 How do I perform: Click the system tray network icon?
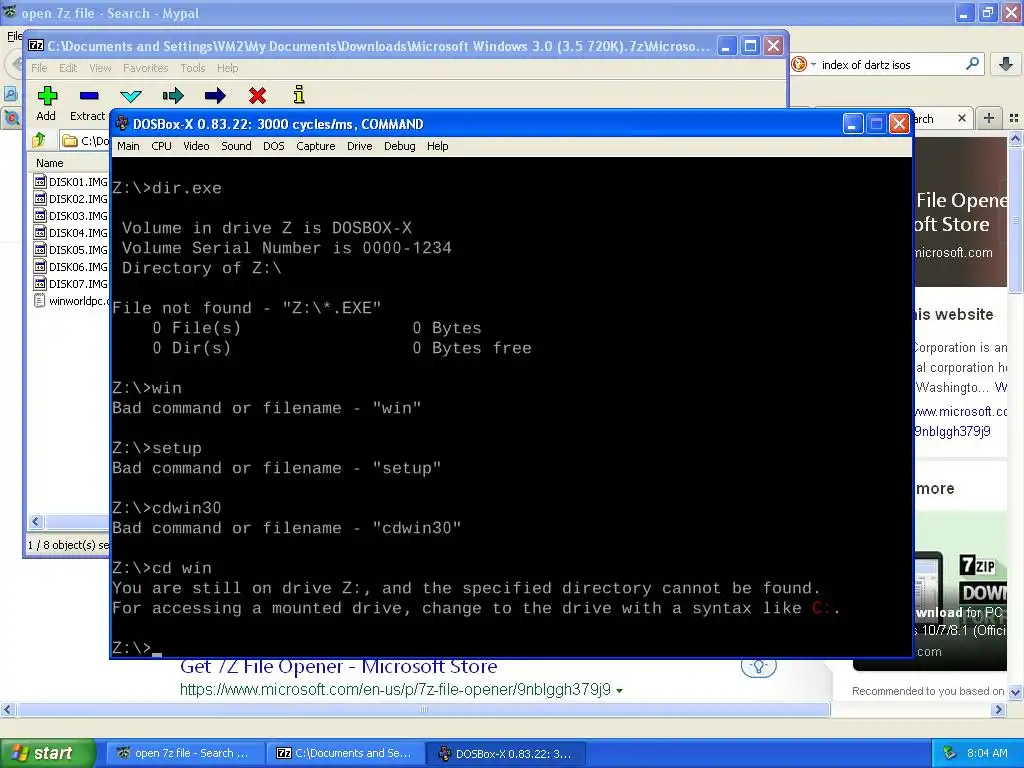tap(950, 753)
